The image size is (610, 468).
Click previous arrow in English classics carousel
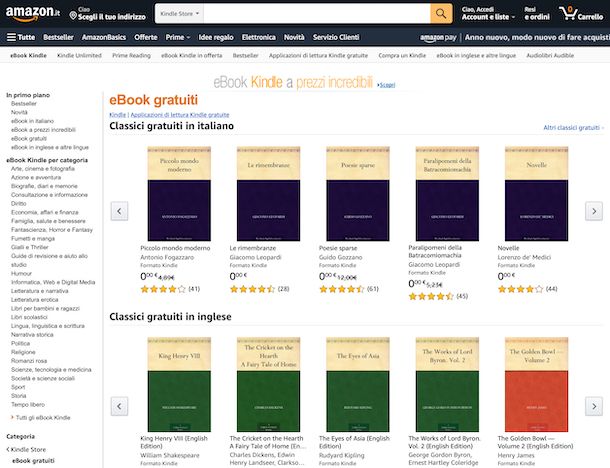pyautogui.click(x=119, y=406)
